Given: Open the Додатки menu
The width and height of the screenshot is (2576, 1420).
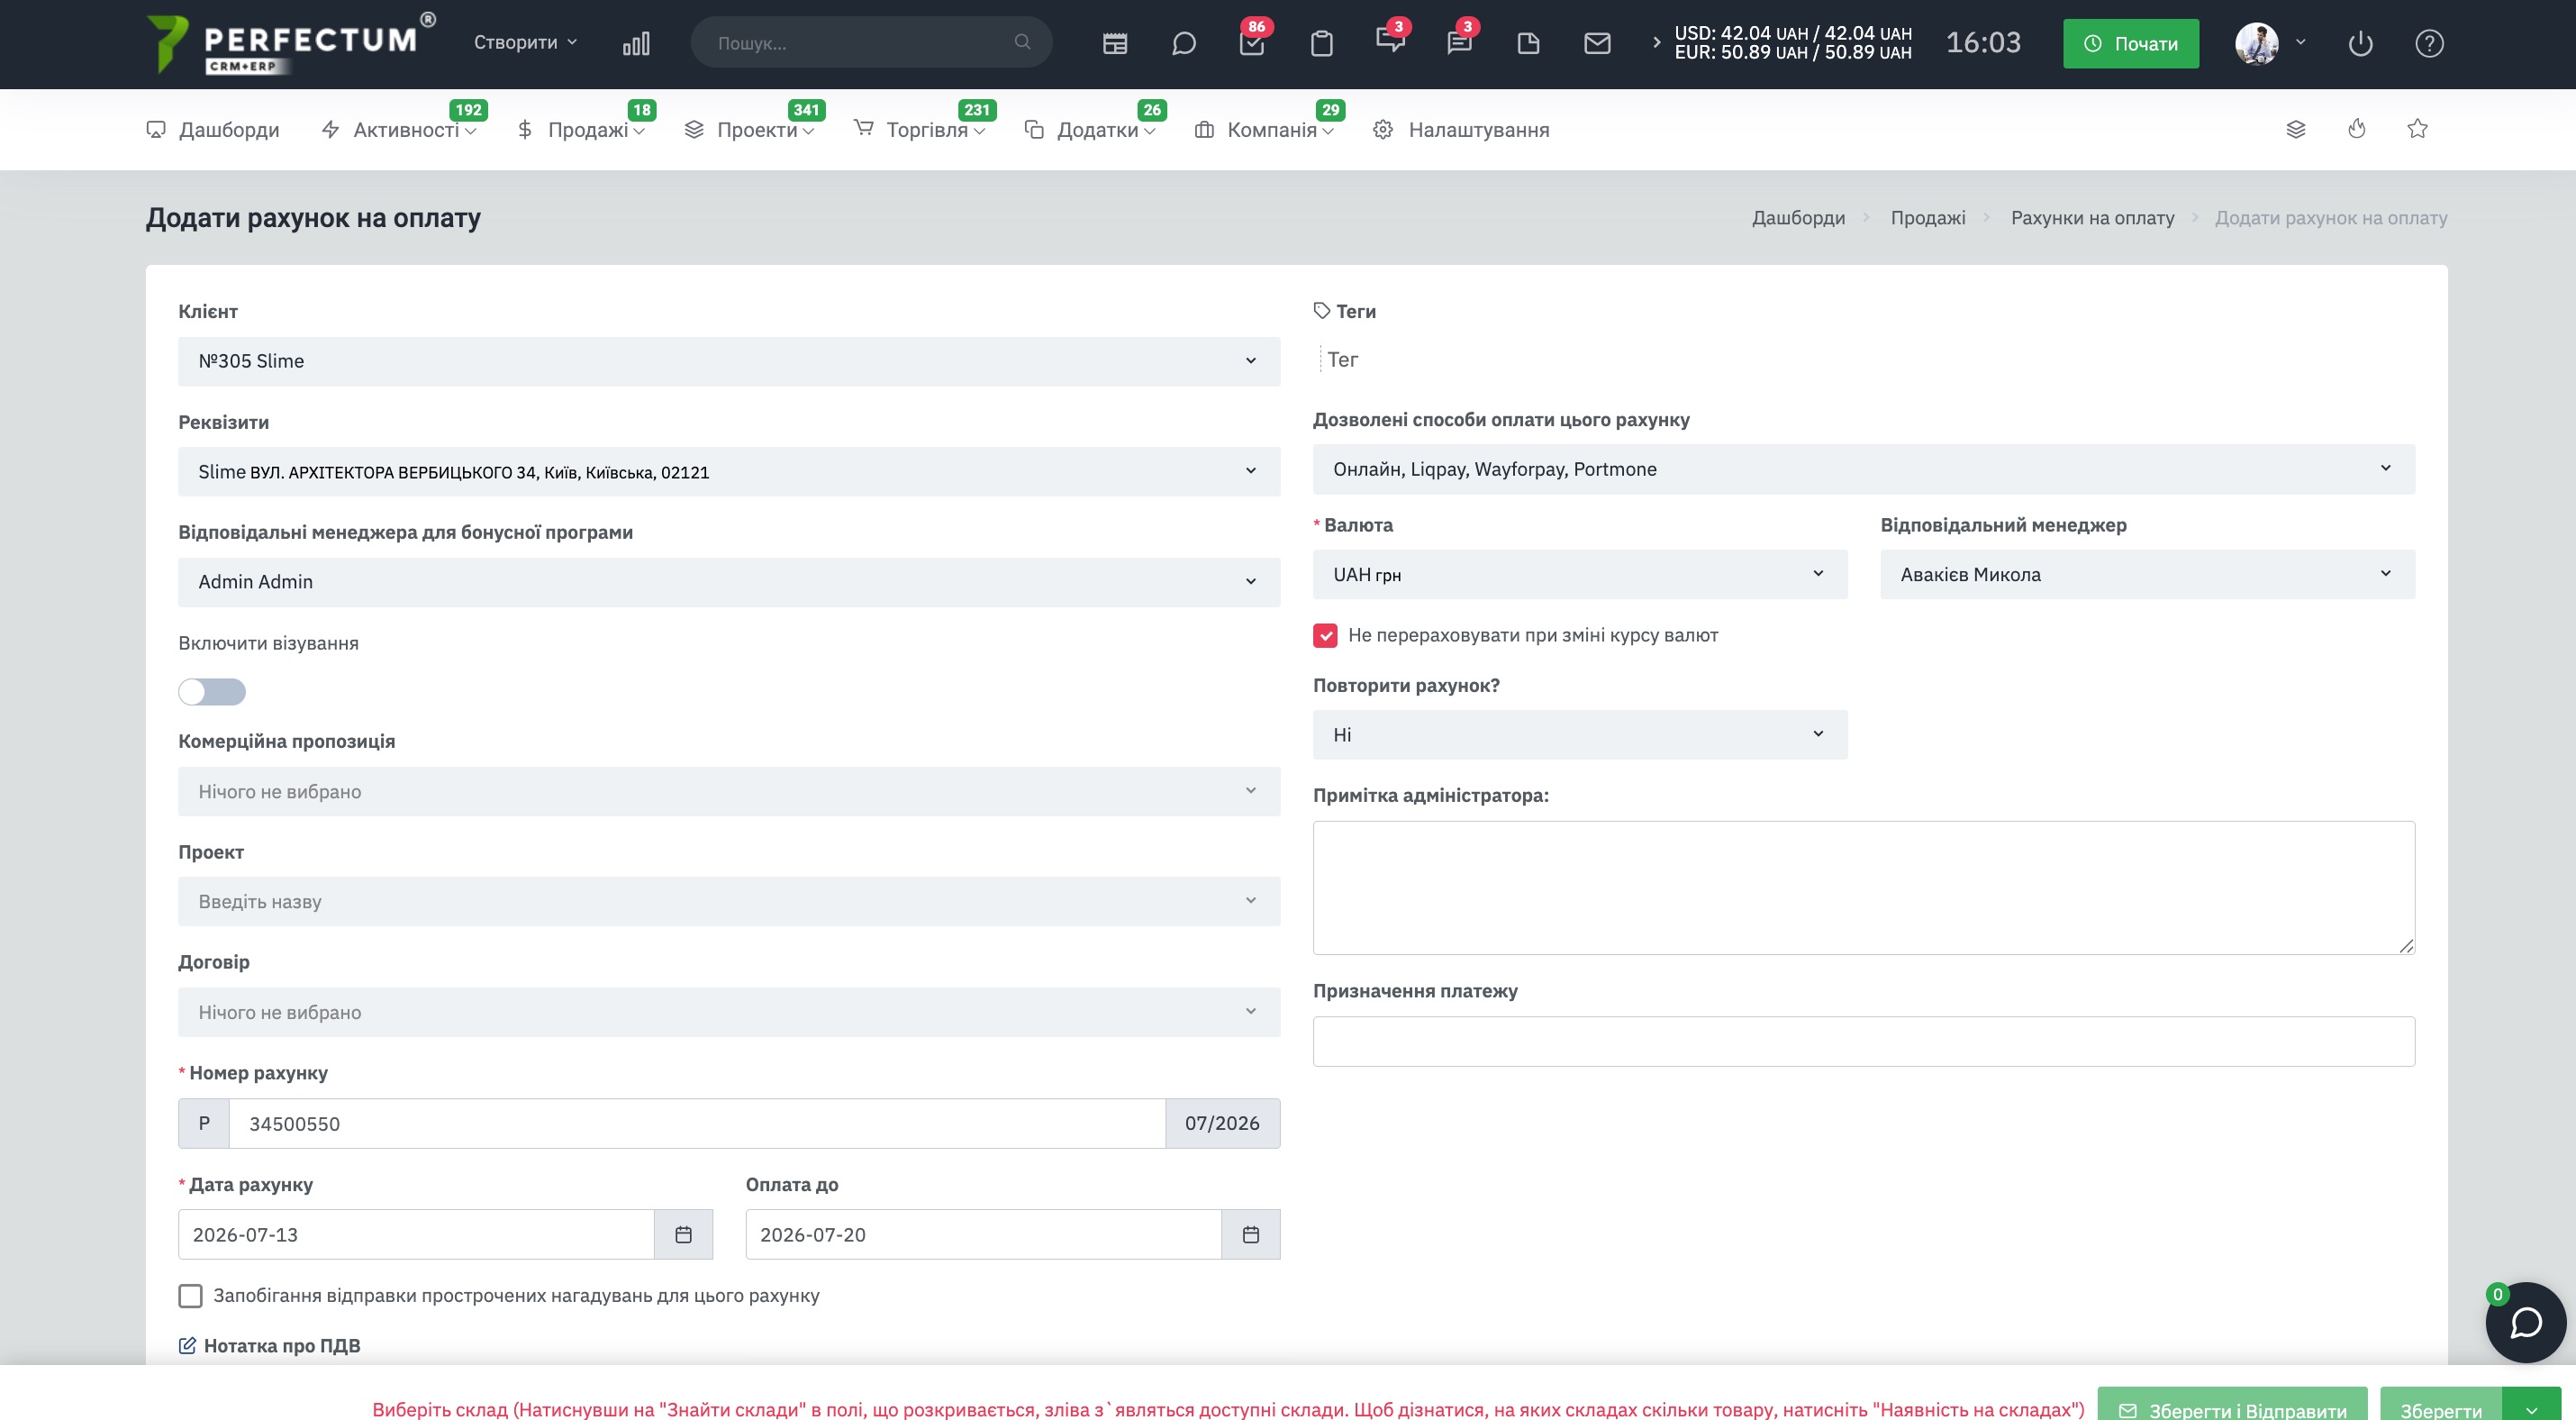Looking at the screenshot, I should click(x=1090, y=130).
